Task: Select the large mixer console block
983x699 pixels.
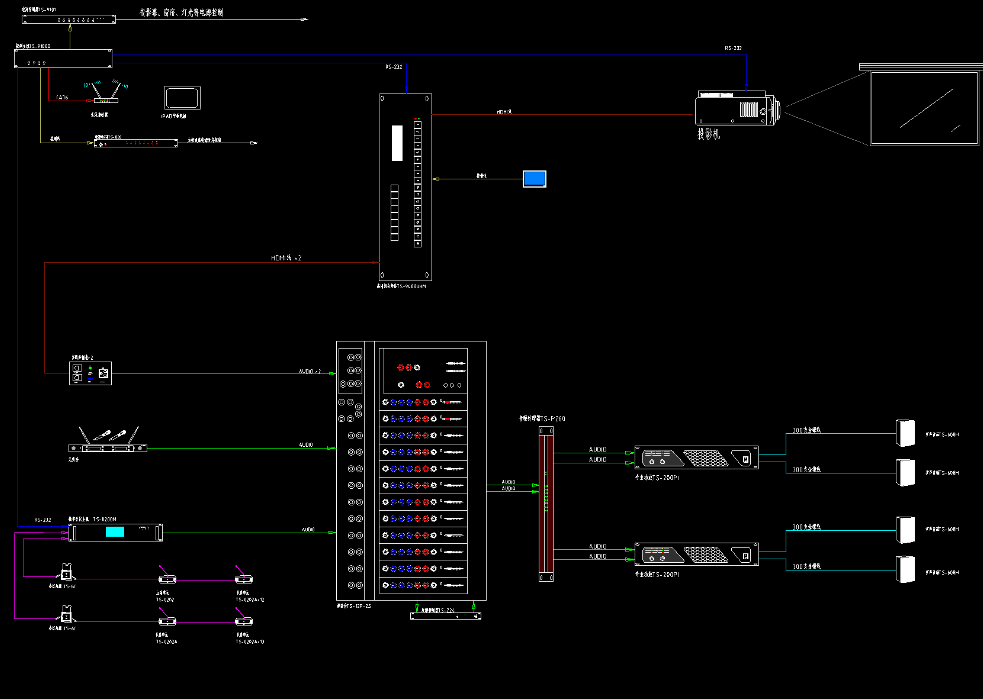Action: 412,470
